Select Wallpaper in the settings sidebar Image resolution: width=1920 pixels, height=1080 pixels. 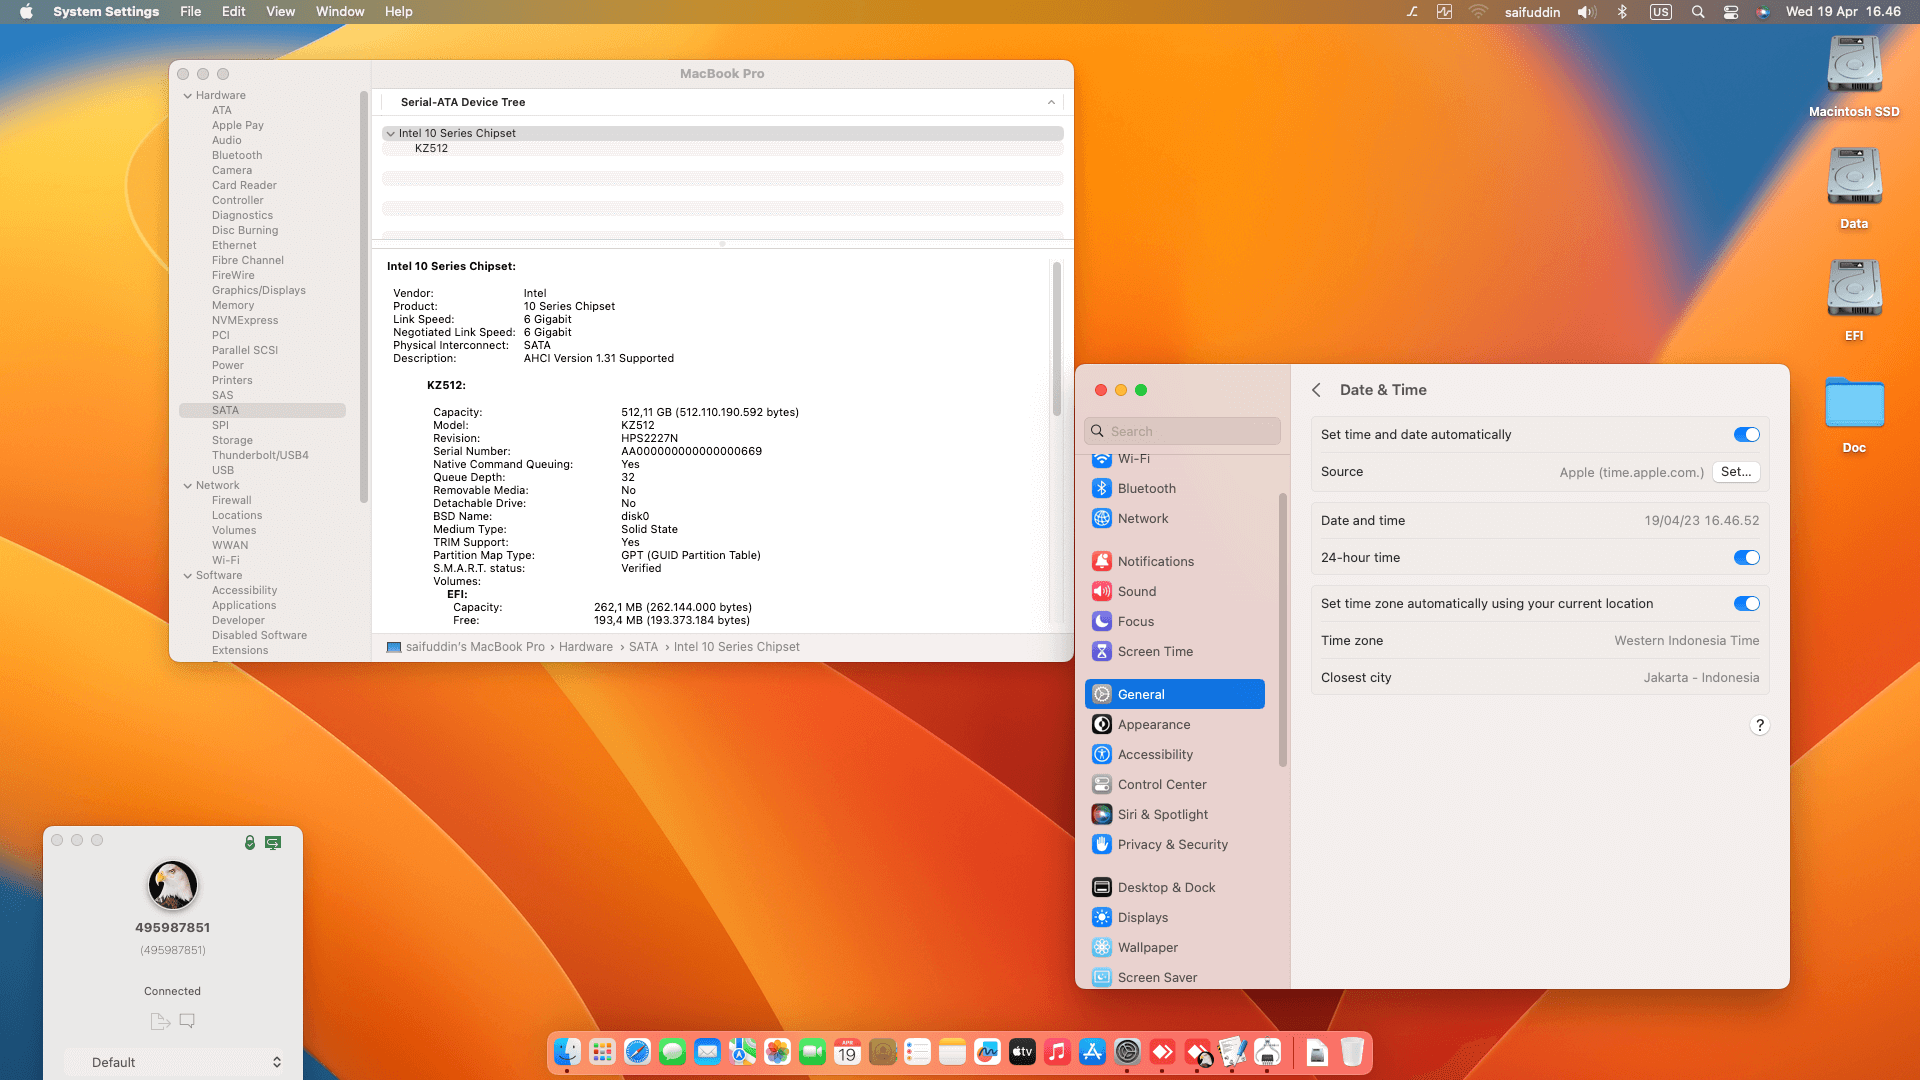pos(1147,947)
